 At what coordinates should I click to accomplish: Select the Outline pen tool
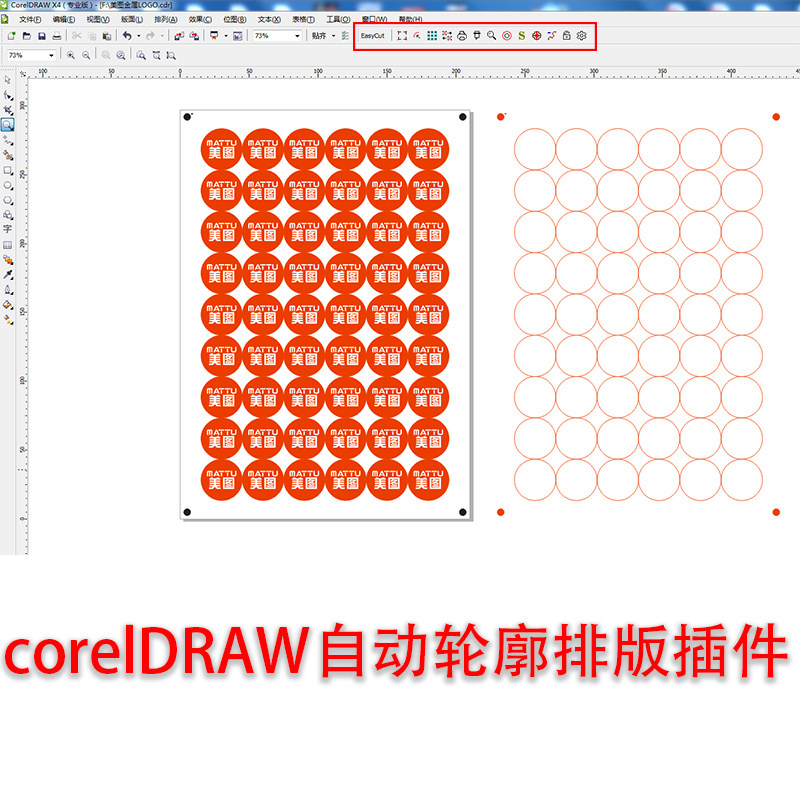[x=8, y=290]
